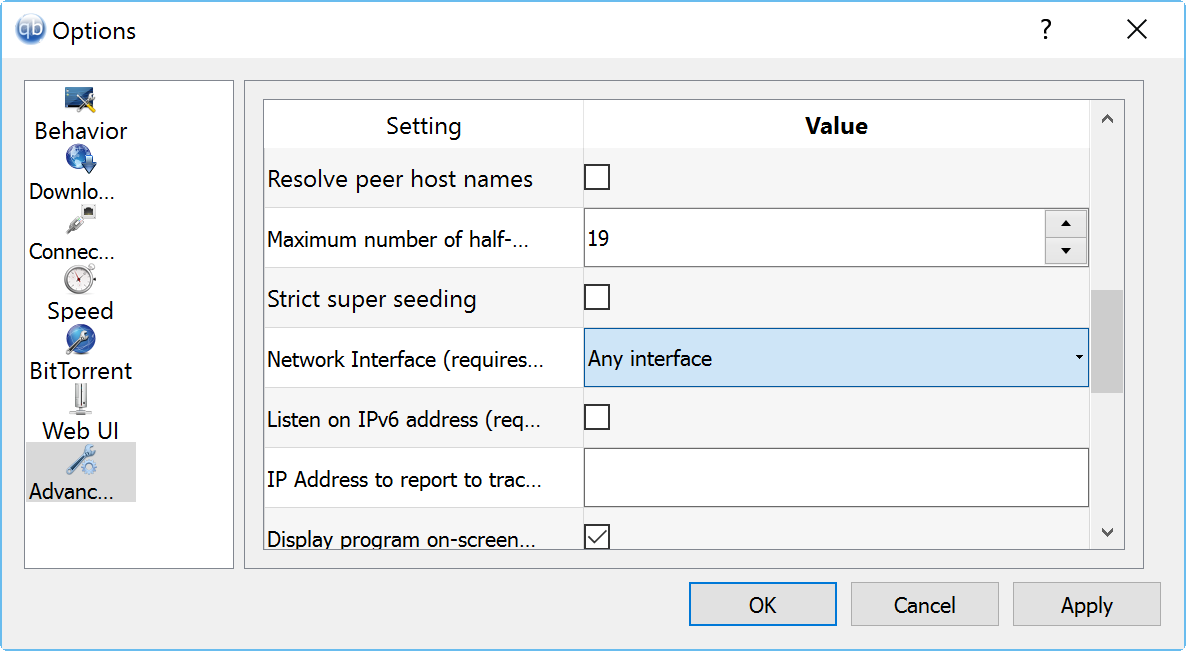Click the Value column header
1186x651 pixels.
pos(836,126)
